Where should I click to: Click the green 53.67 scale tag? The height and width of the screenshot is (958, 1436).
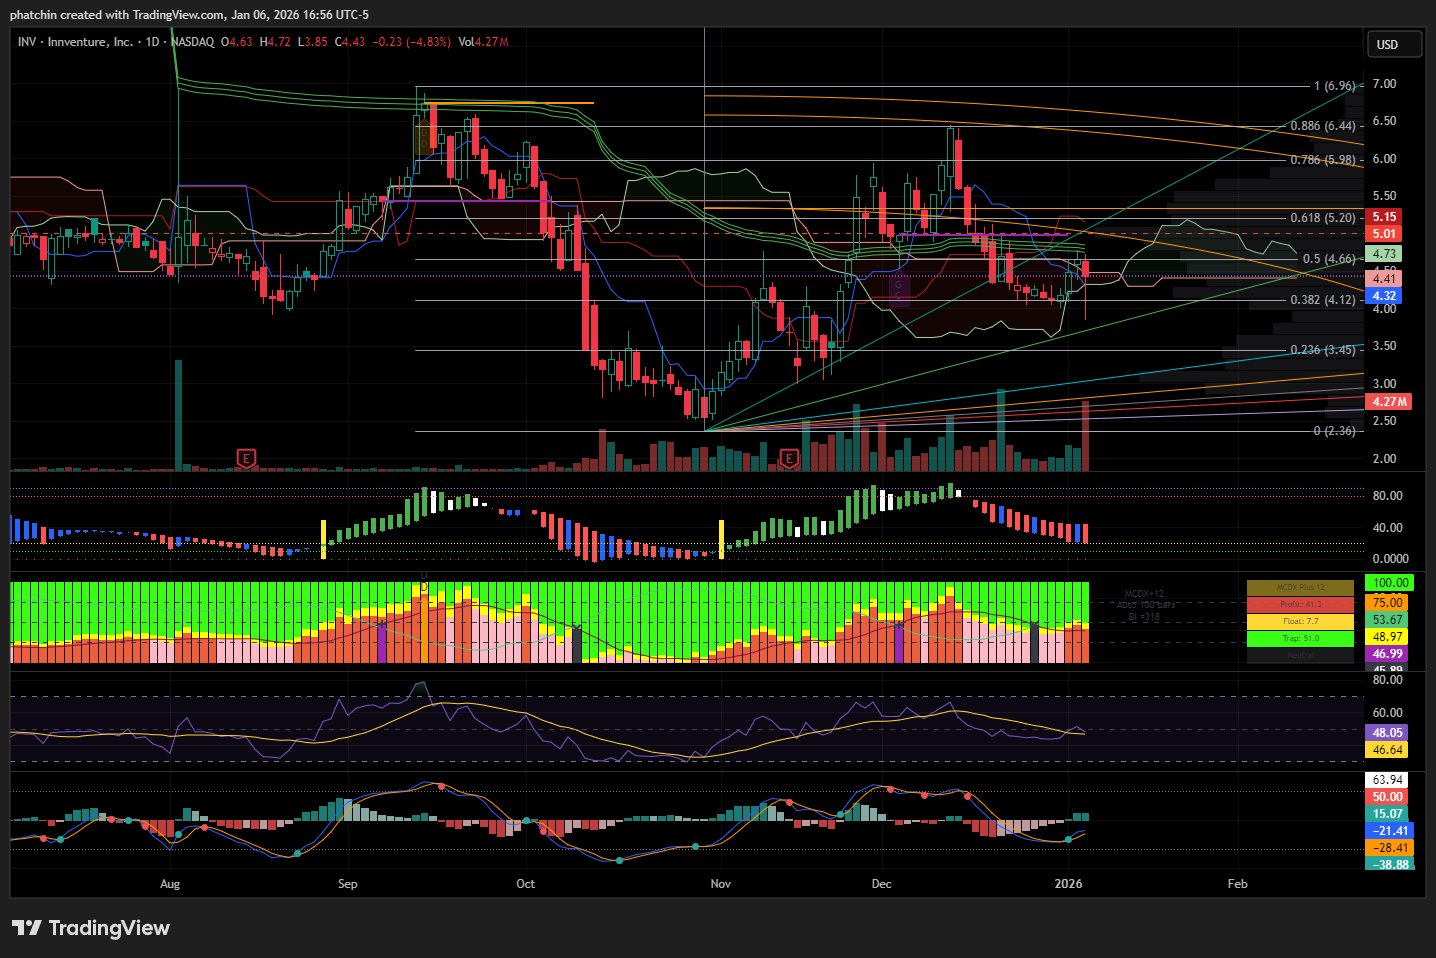(1387, 620)
